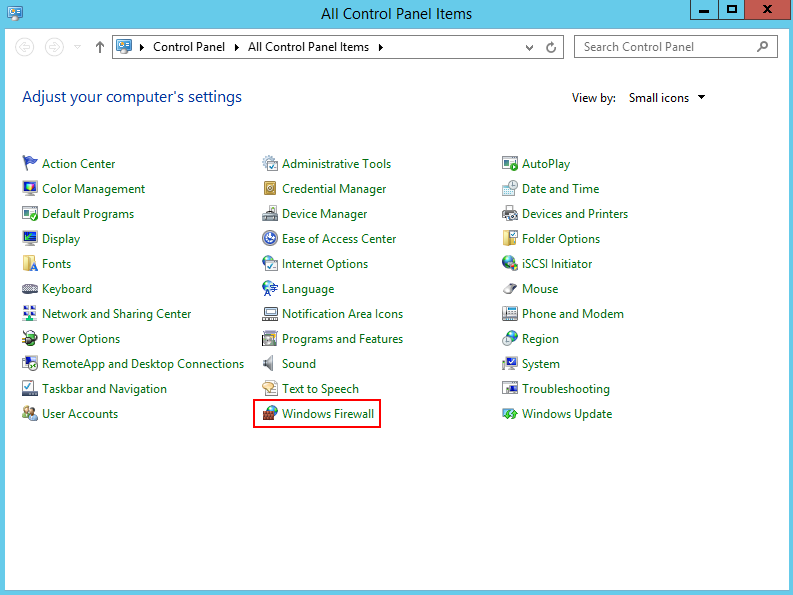Click the search magnifier icon
Image resolution: width=793 pixels, height=595 pixels.
coord(762,47)
